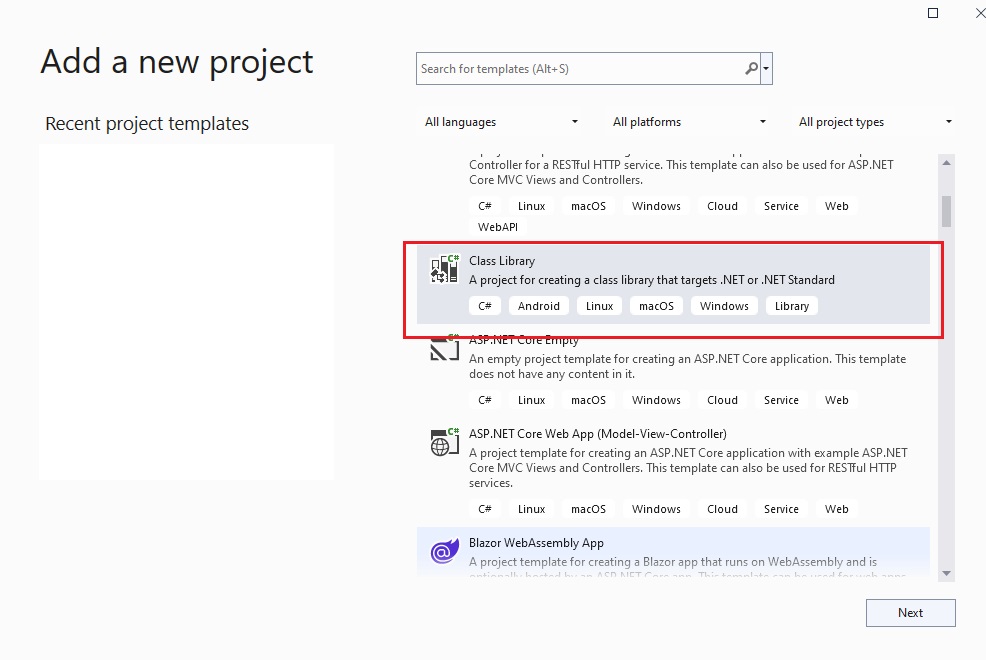The width and height of the screenshot is (986, 660).
Task: Click the Class Library template icon
Action: point(445,269)
